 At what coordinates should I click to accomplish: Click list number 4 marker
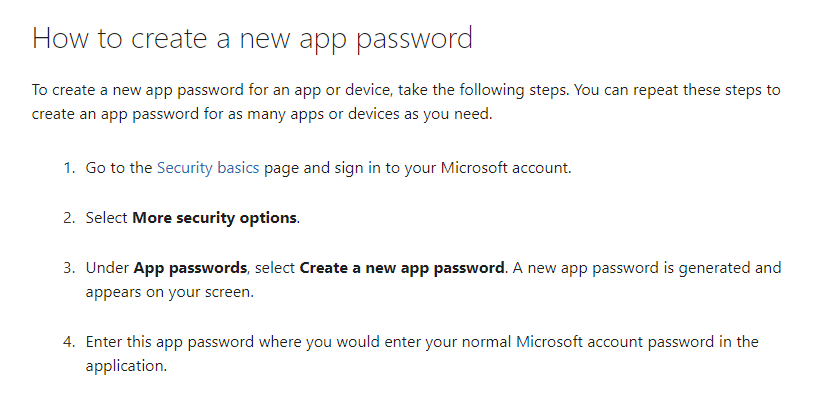click(69, 342)
